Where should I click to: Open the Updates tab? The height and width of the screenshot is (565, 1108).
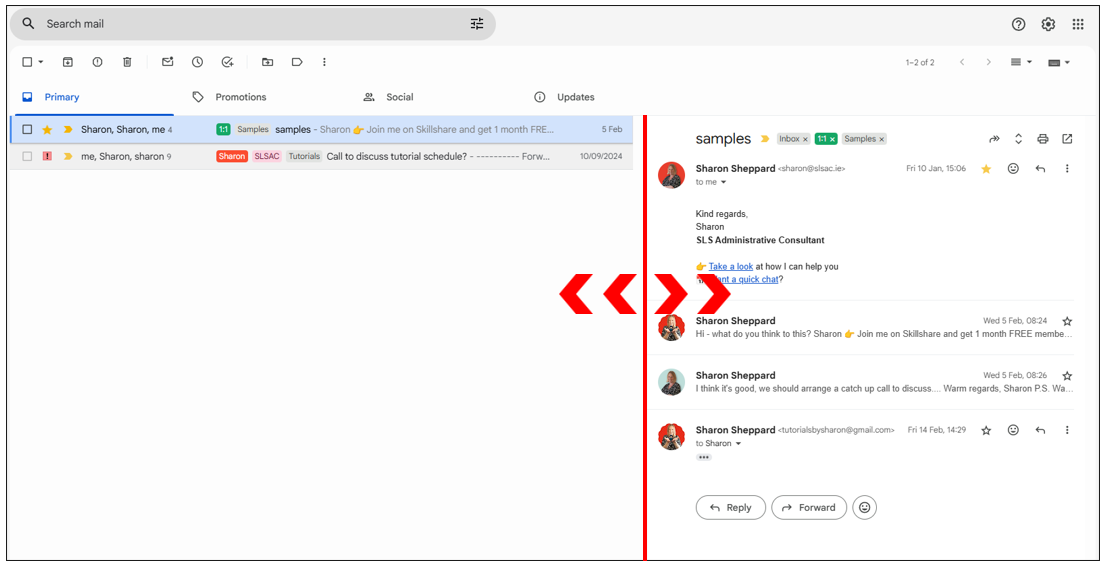(575, 97)
